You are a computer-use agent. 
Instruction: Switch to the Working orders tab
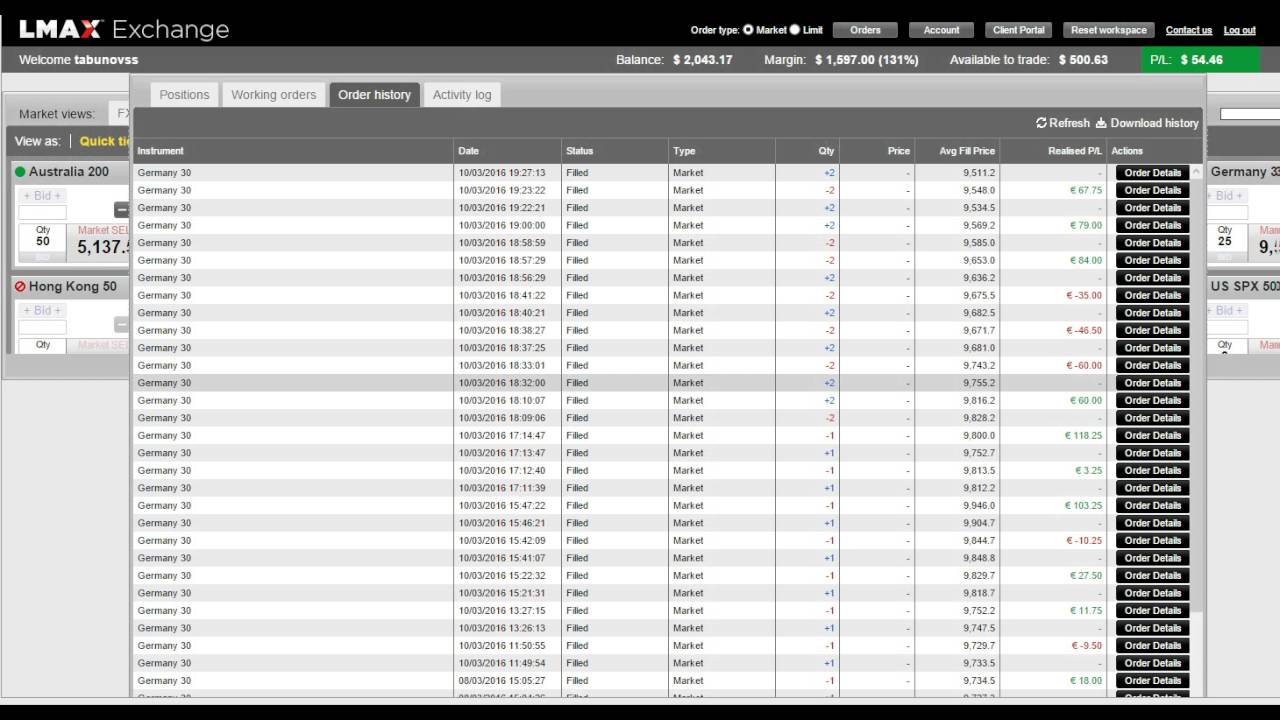273,95
